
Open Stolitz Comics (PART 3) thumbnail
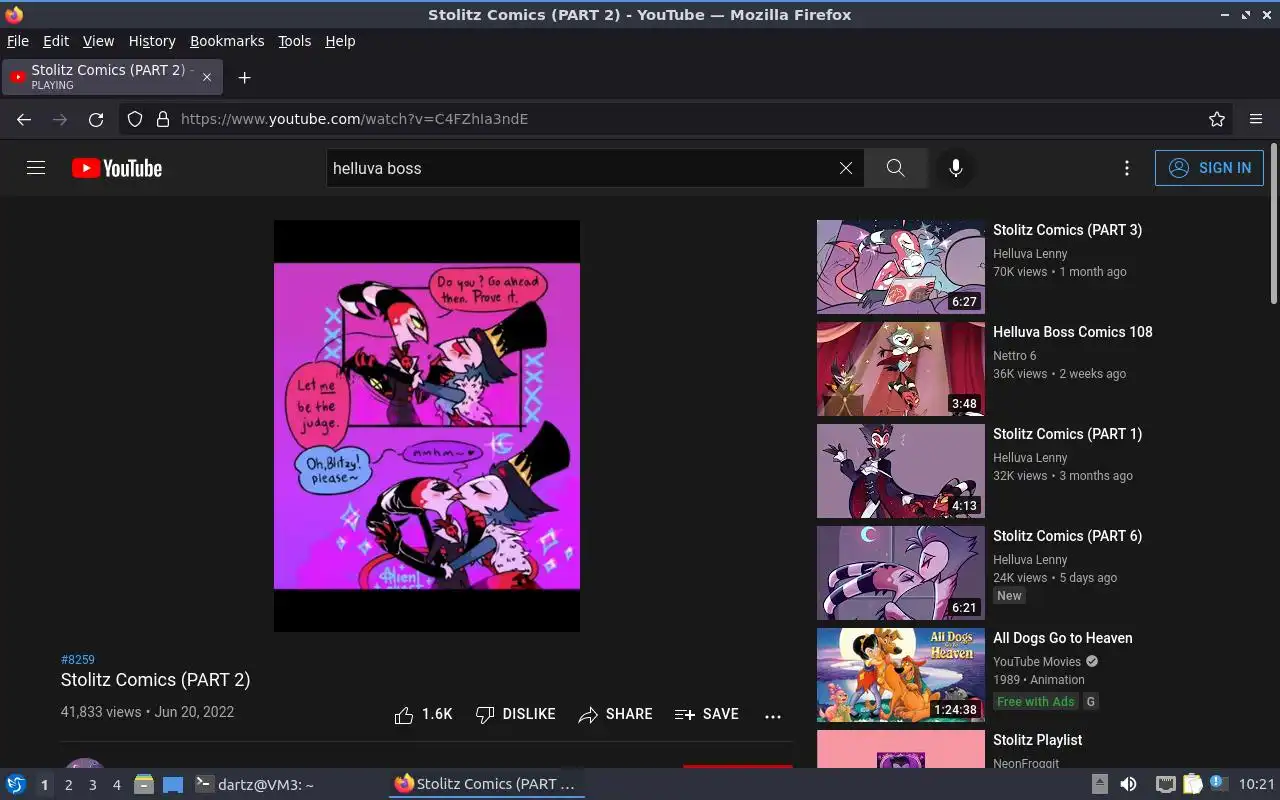(901, 267)
